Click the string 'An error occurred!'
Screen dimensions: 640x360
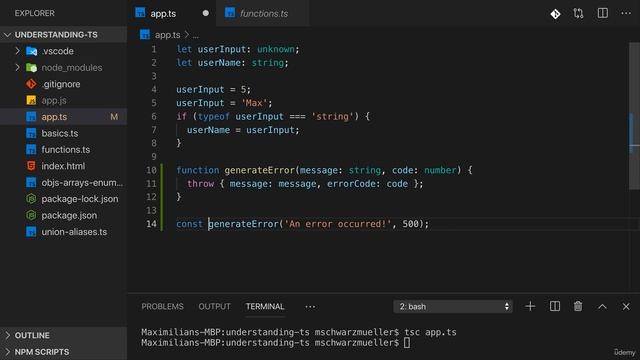pos(338,224)
